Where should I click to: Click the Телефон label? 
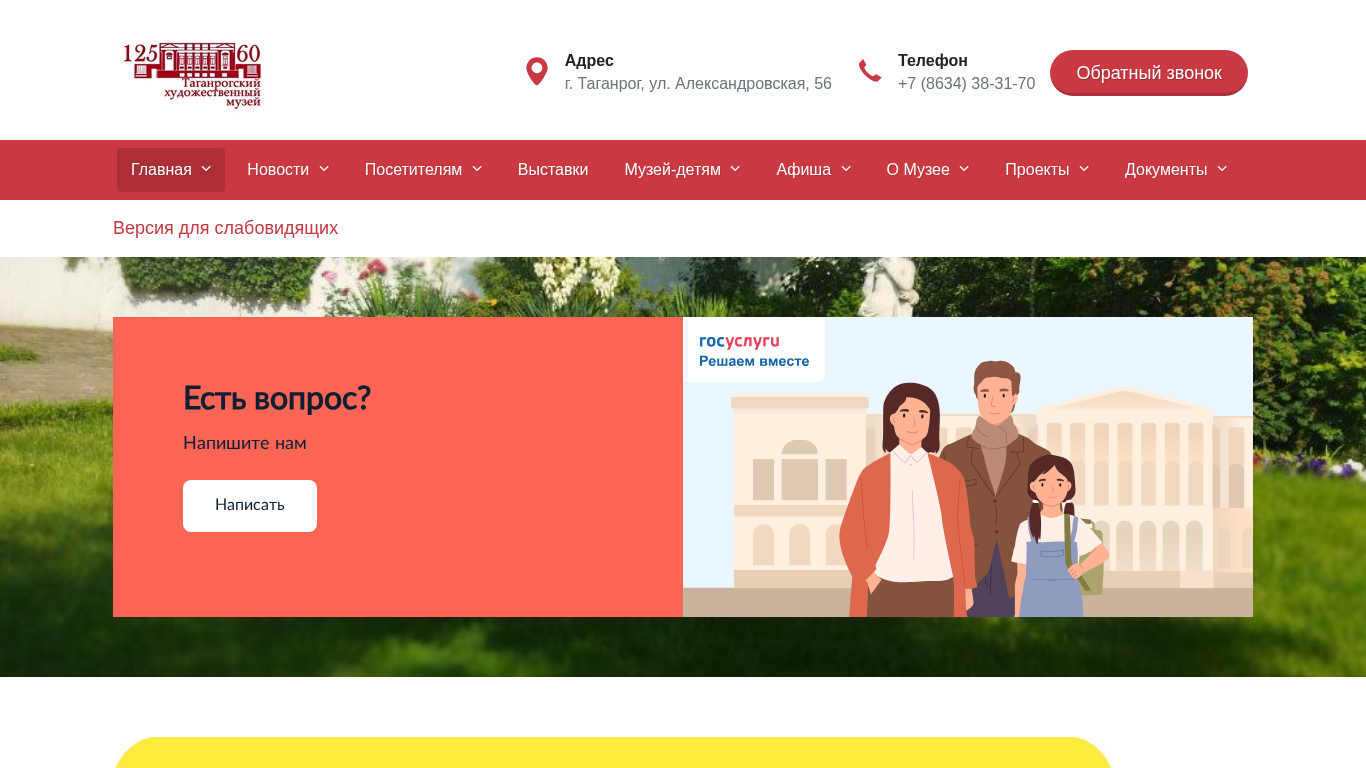933,61
